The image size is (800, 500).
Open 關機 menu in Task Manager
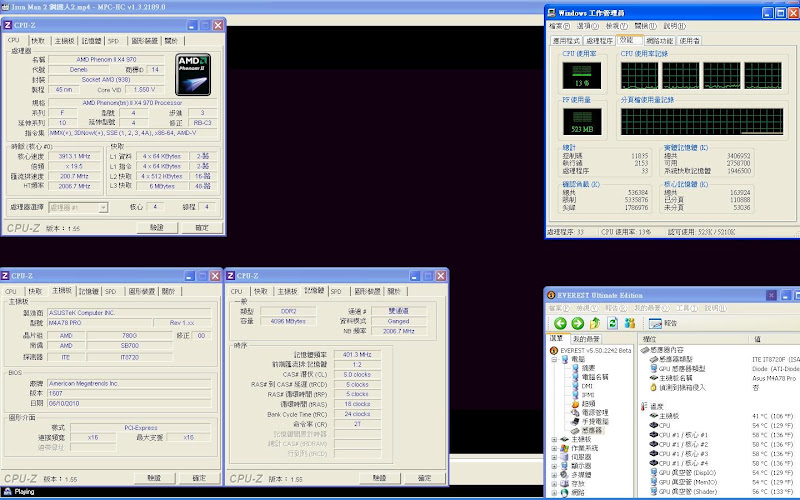pos(645,26)
